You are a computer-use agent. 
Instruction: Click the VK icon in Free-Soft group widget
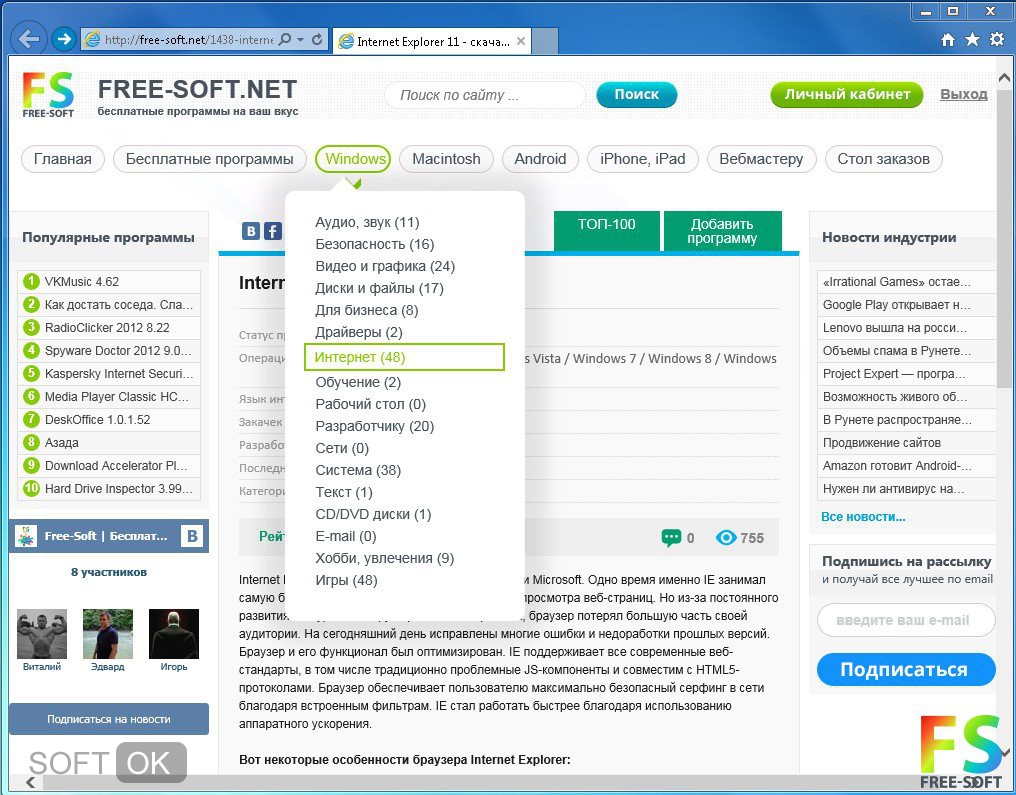click(x=192, y=536)
